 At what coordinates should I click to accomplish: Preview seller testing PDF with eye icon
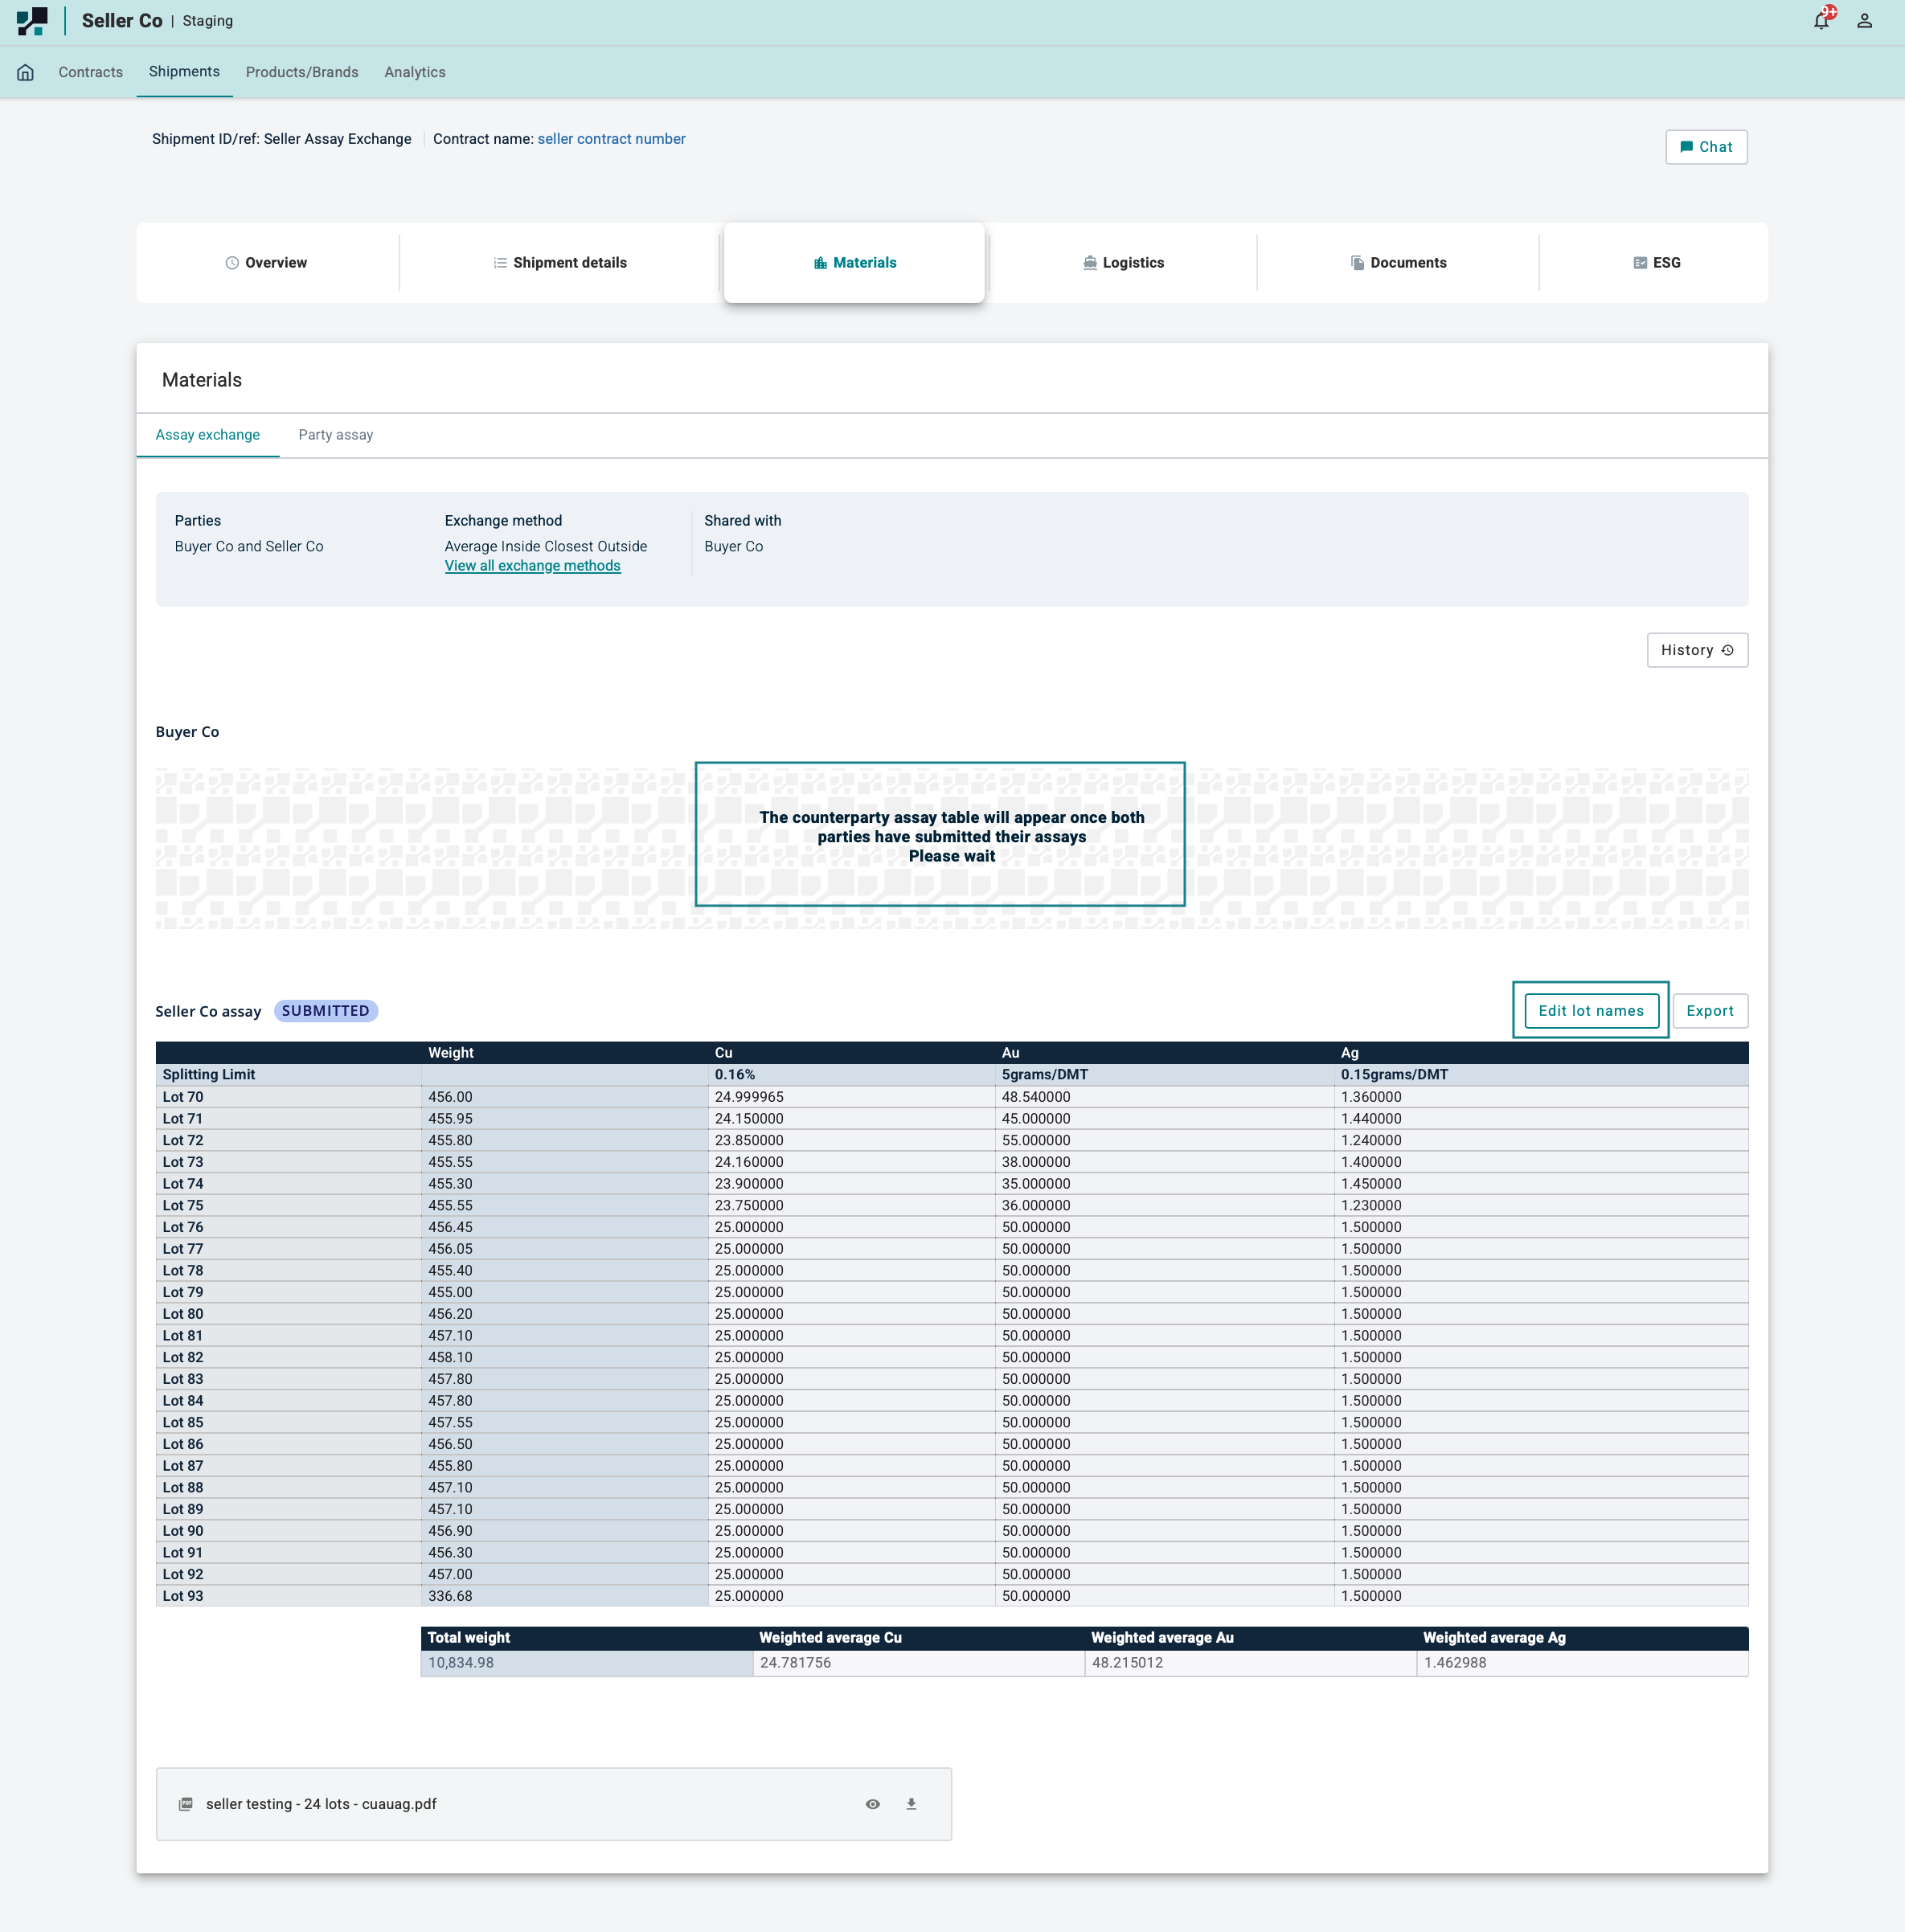point(872,1804)
